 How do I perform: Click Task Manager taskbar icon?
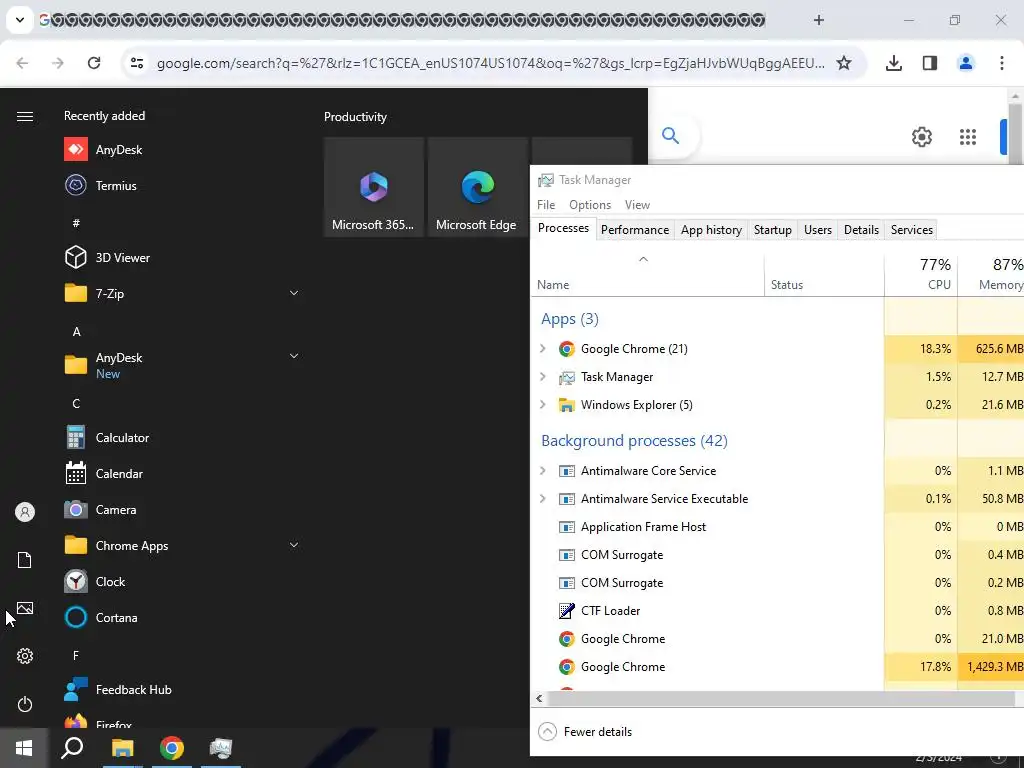click(221, 748)
